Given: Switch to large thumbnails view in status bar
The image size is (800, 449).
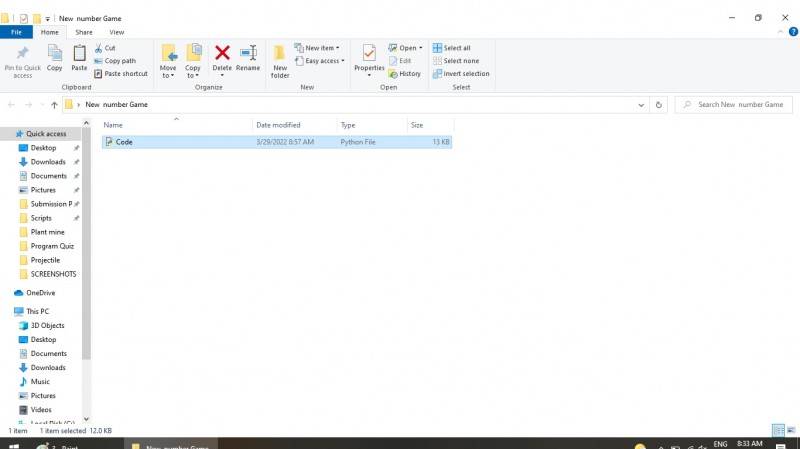Looking at the screenshot, I should click(x=791, y=430).
